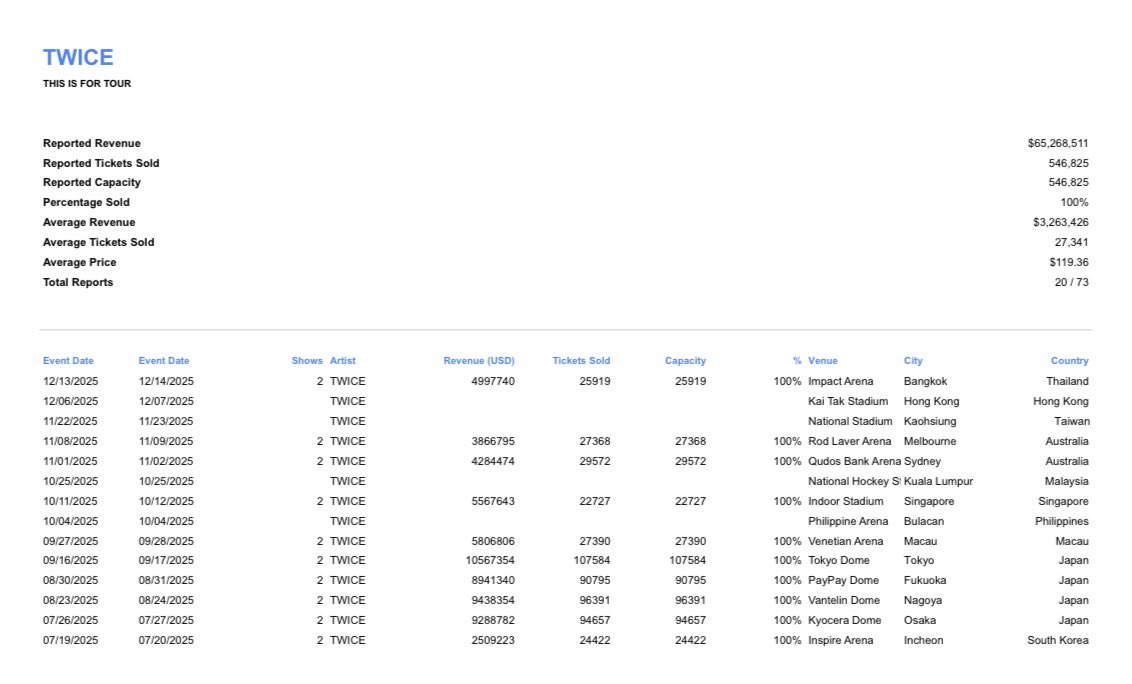Sort by the City column header
Image resolution: width=1132 pixels, height=684 pixels.
[x=913, y=360]
